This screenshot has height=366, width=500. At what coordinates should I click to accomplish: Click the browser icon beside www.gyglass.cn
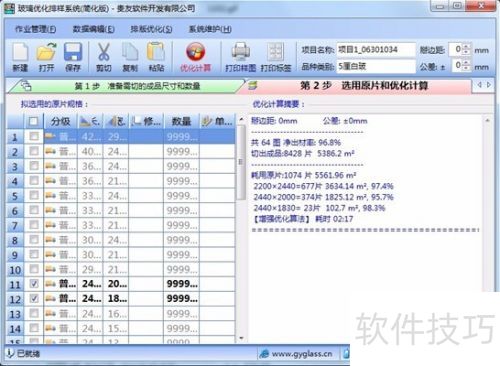pos(264,354)
